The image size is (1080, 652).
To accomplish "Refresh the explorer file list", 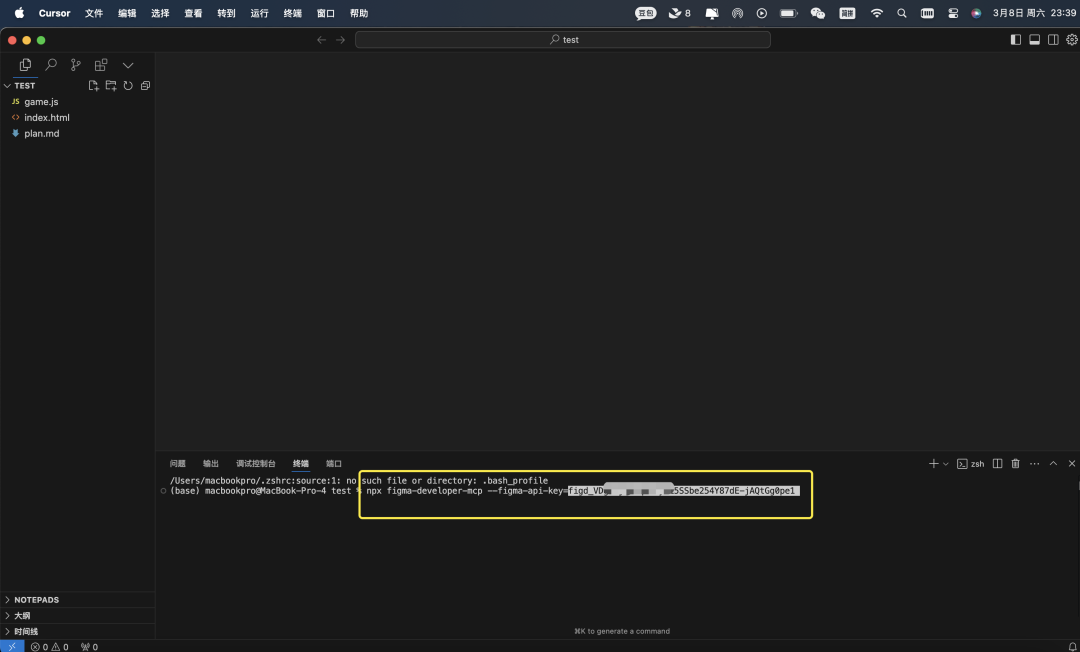I will pyautogui.click(x=128, y=86).
